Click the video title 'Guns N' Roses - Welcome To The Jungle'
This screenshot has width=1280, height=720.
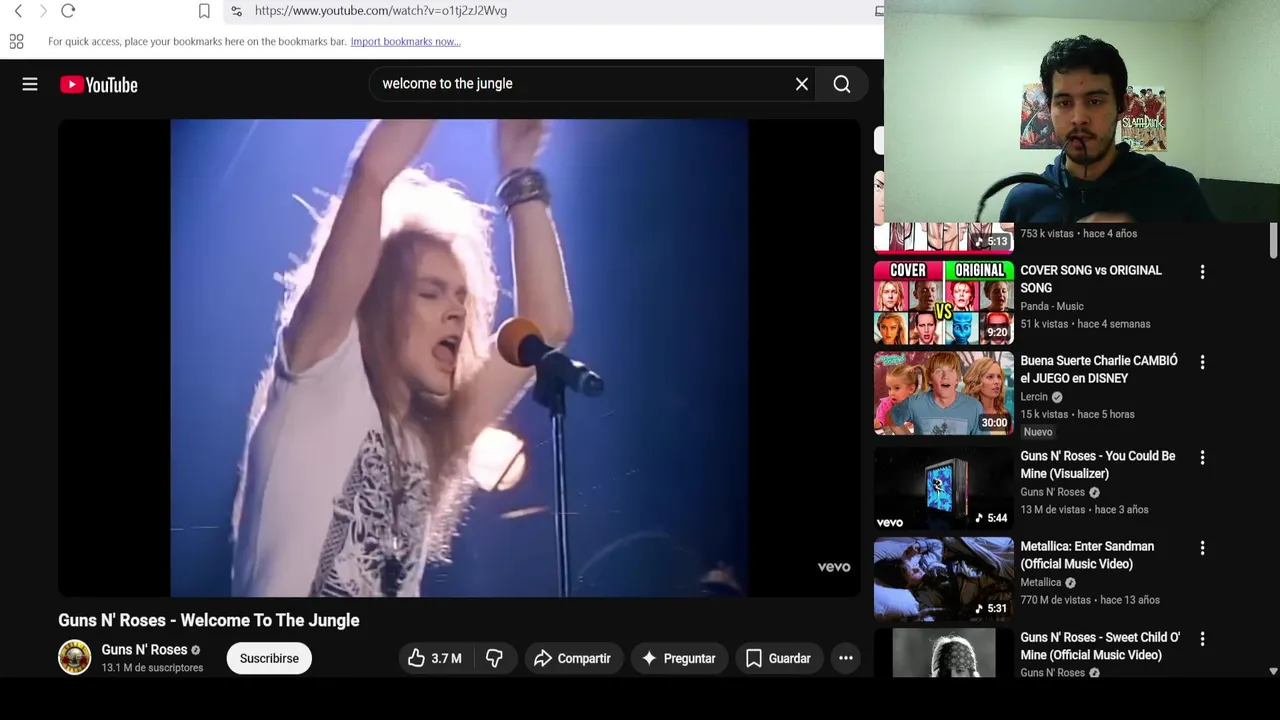209,621
